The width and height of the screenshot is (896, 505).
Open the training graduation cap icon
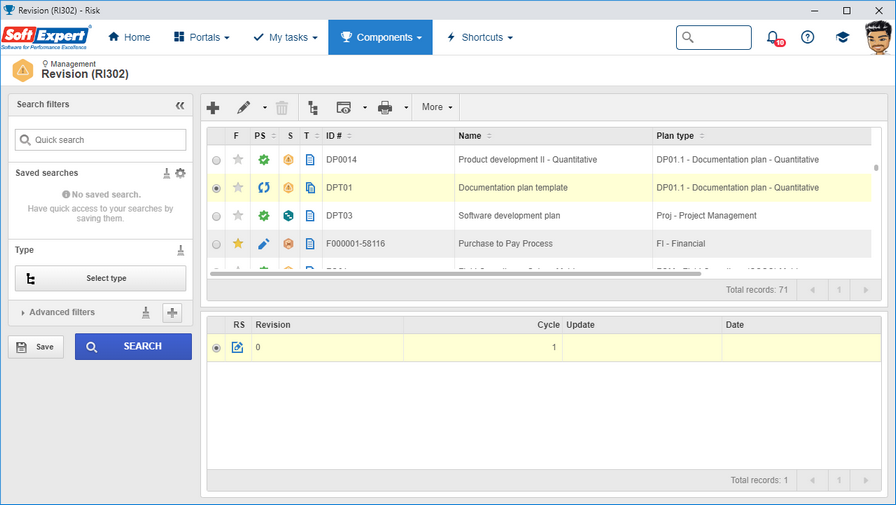tap(842, 37)
